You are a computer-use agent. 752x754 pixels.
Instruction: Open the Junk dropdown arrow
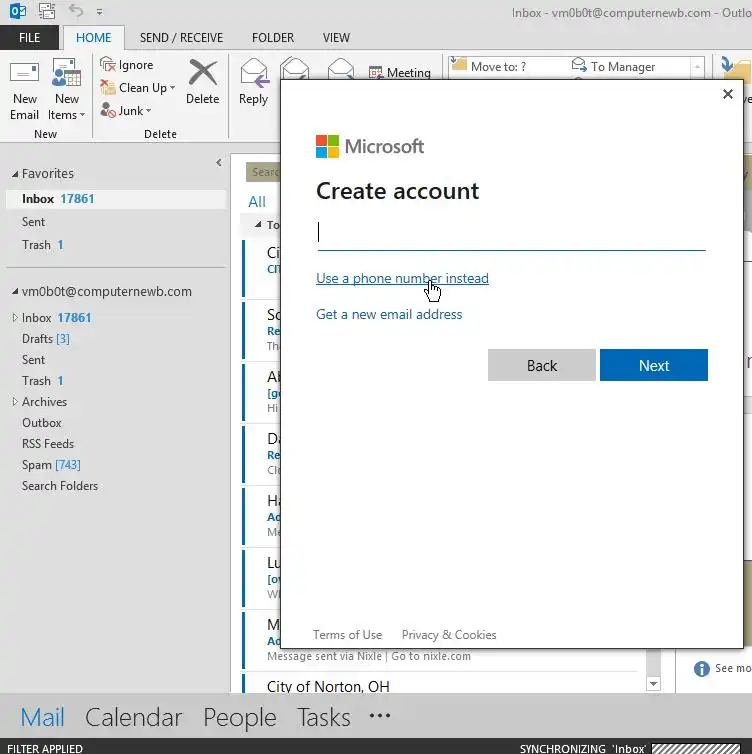pyautogui.click(x=149, y=111)
